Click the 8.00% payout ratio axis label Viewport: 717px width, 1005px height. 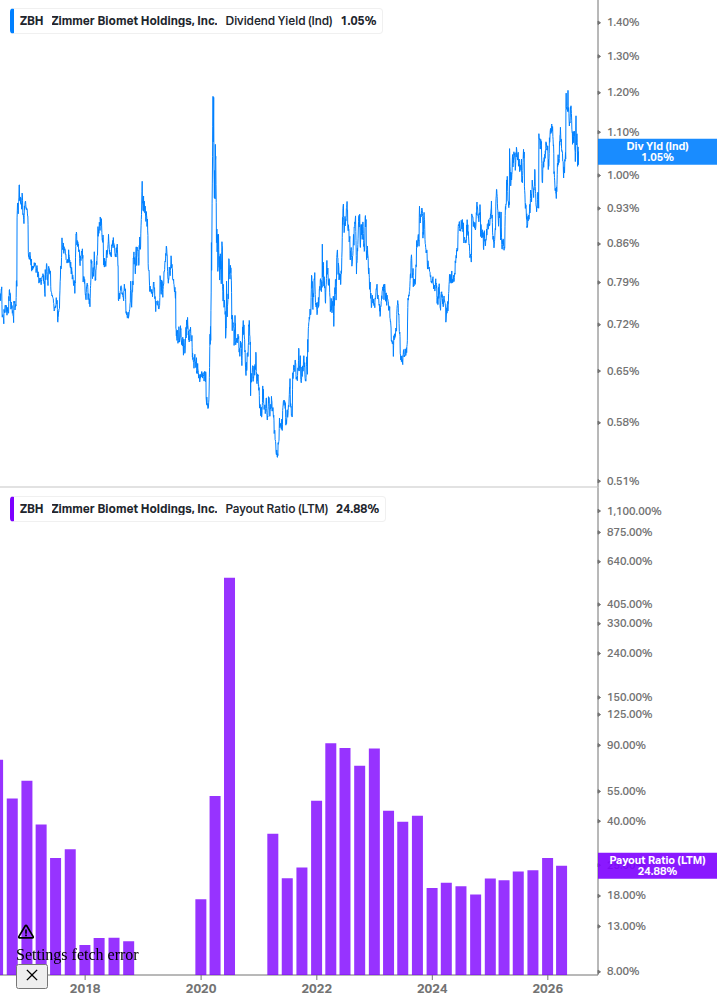click(x=623, y=972)
